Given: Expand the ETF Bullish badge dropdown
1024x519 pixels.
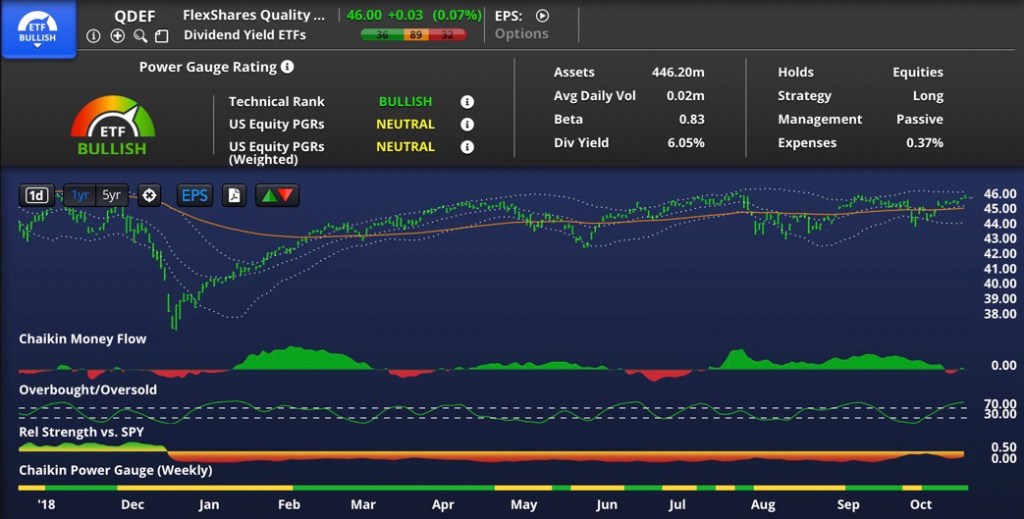Looking at the screenshot, I should click(x=38, y=29).
